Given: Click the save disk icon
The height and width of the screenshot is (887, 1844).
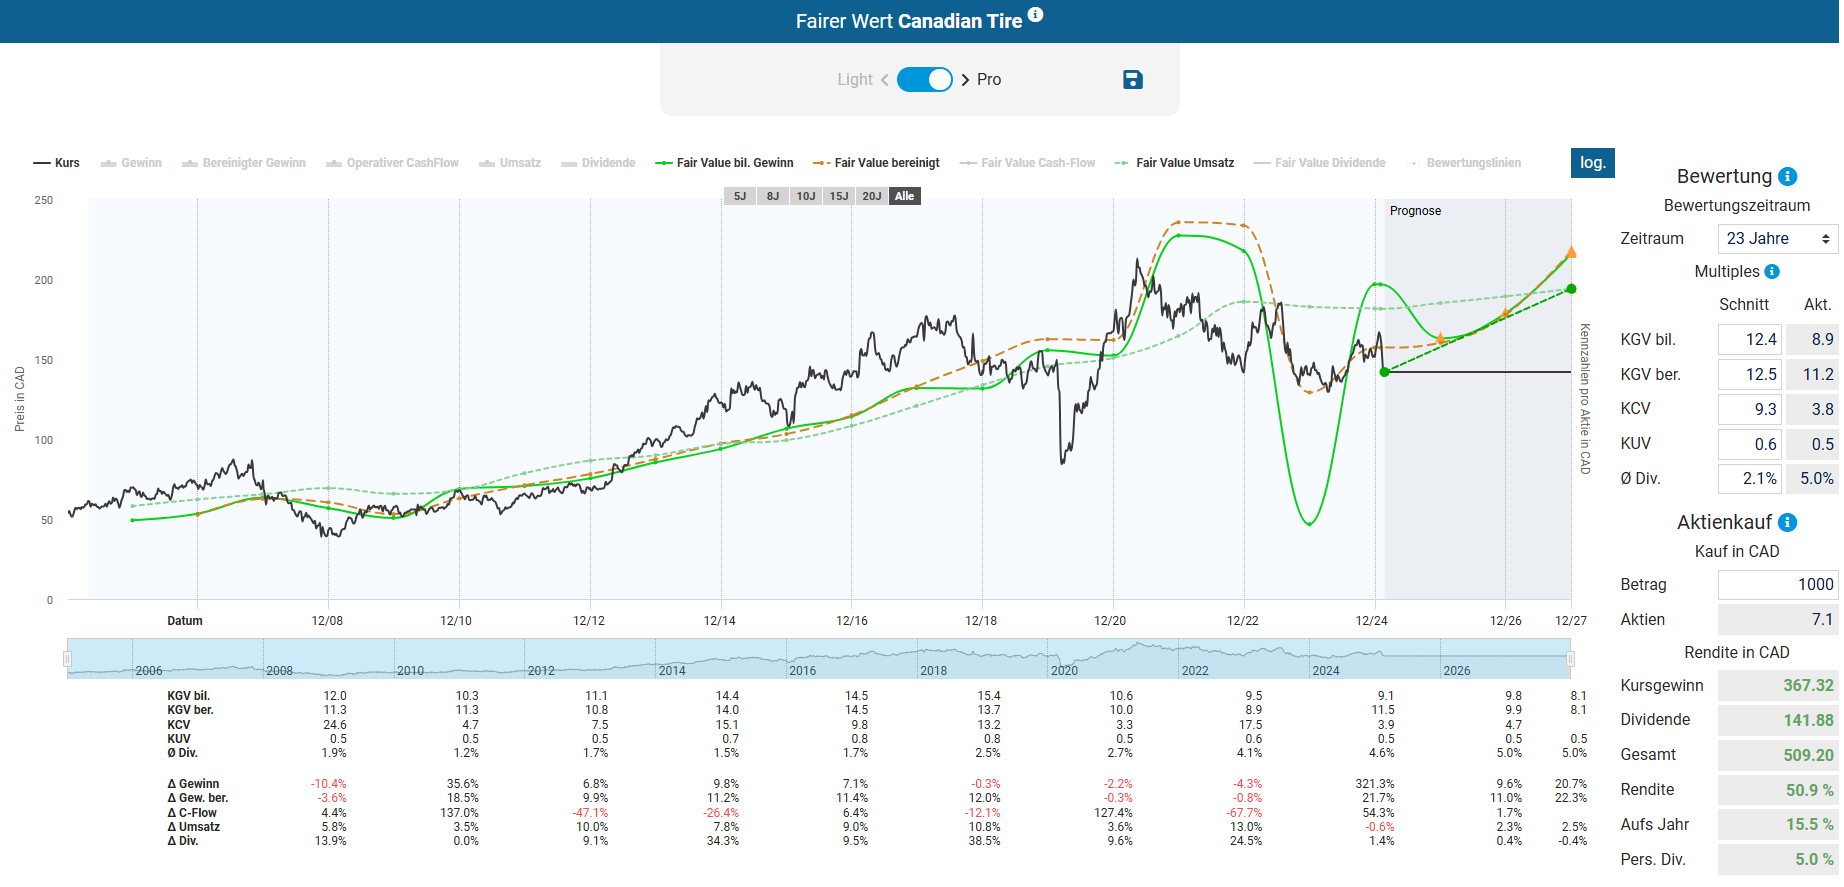Looking at the screenshot, I should pyautogui.click(x=1132, y=80).
